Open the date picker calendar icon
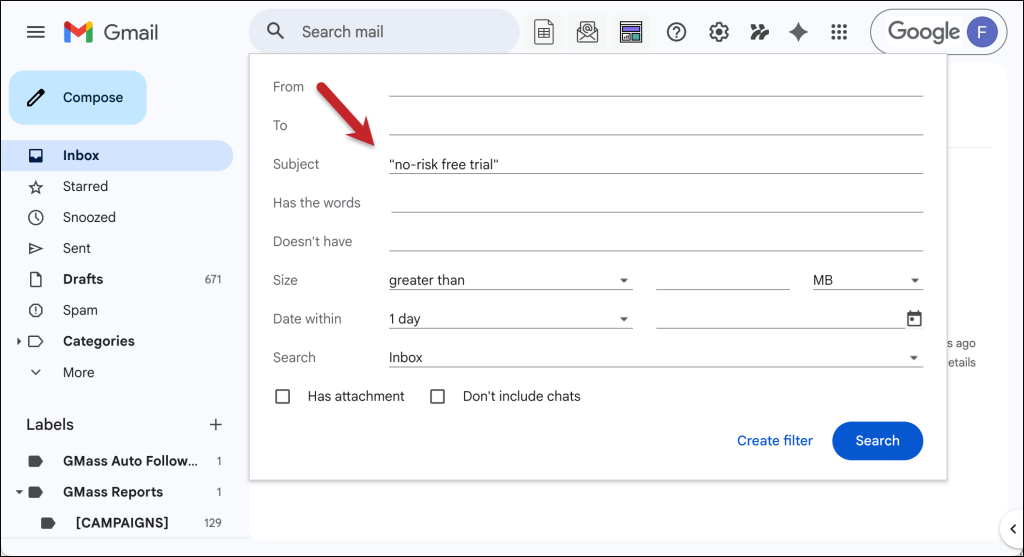 [913, 319]
